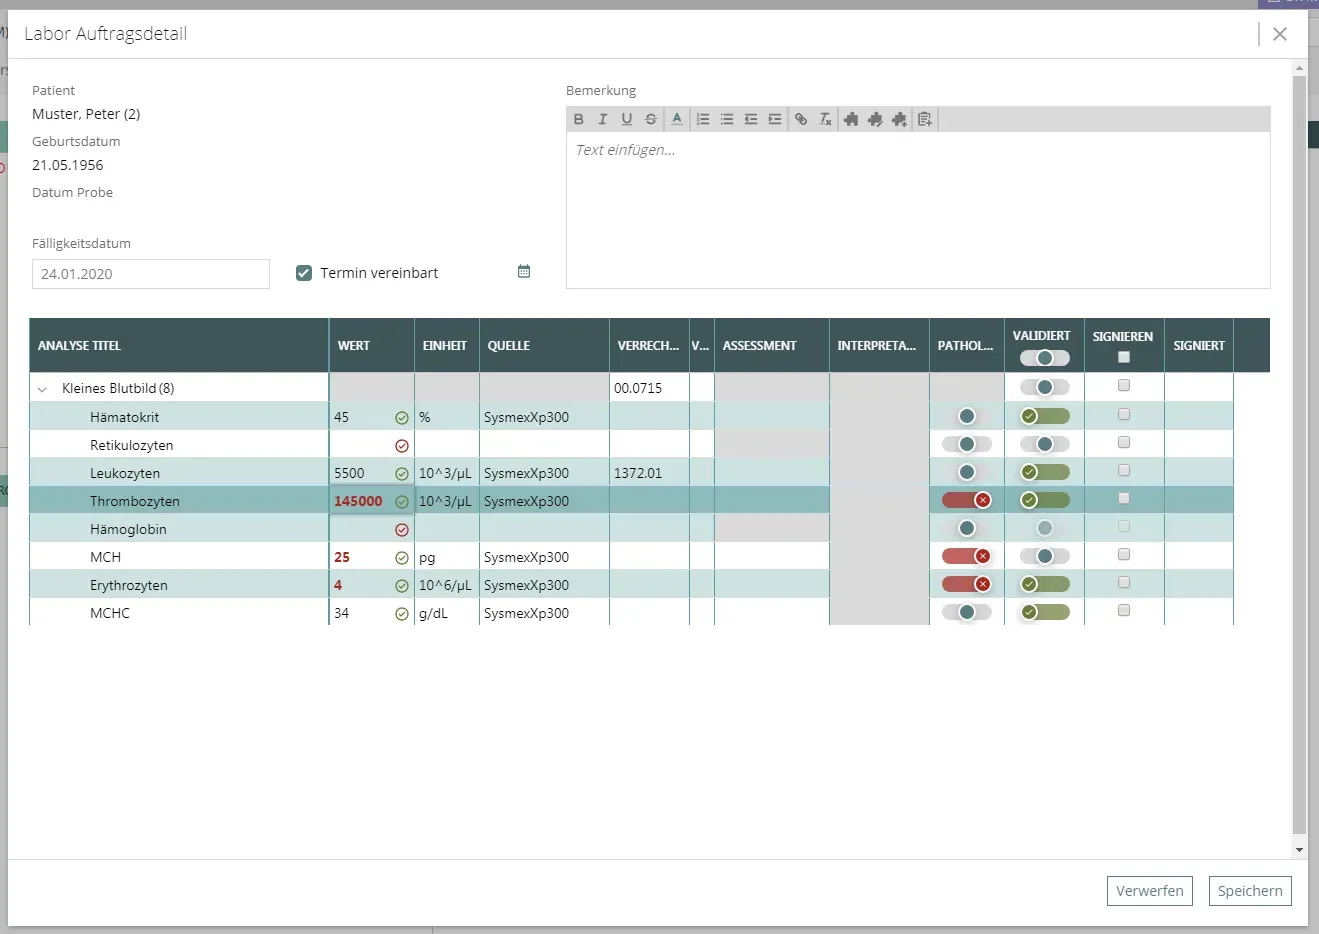Screen dimensions: 1319x934
Task: Decrease indent in Bemerkung editor
Action: (751, 119)
